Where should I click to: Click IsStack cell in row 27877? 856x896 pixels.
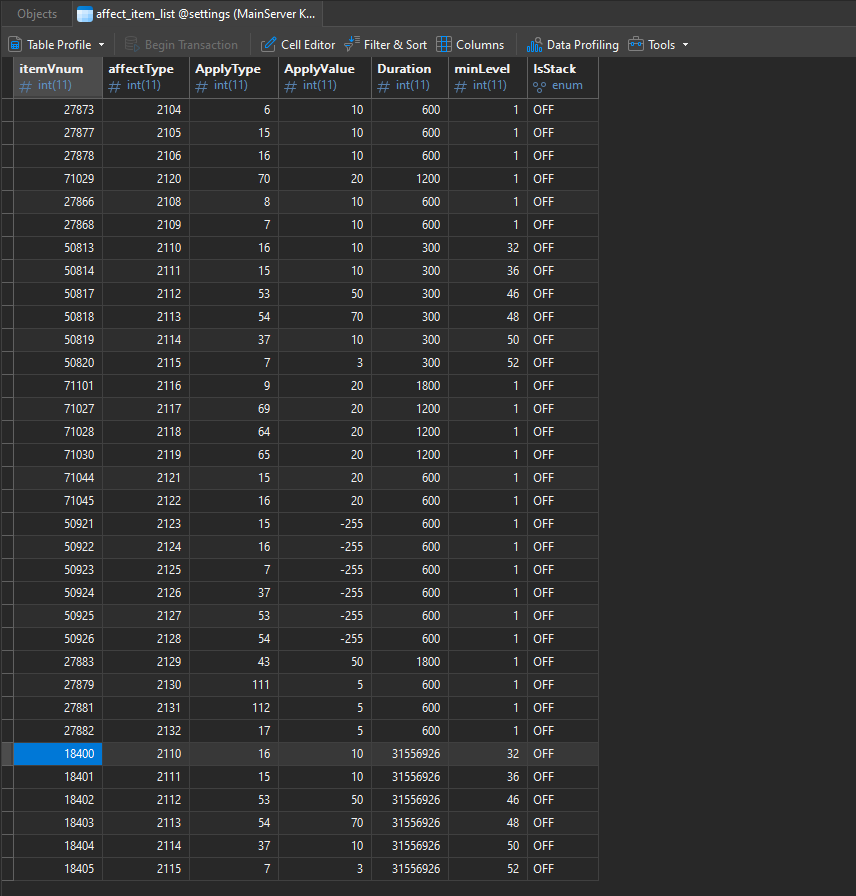point(563,133)
